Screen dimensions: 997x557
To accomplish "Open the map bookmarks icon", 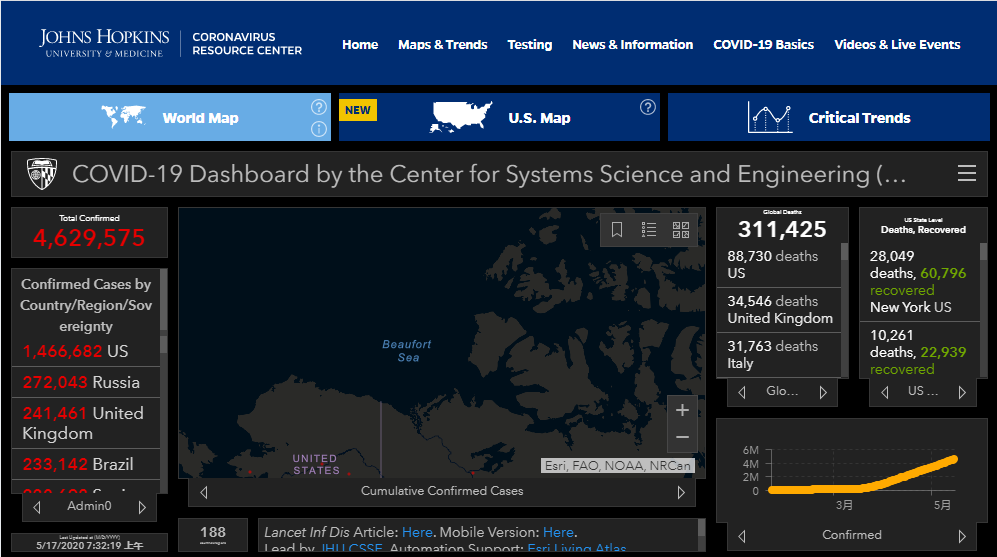I will (x=617, y=230).
